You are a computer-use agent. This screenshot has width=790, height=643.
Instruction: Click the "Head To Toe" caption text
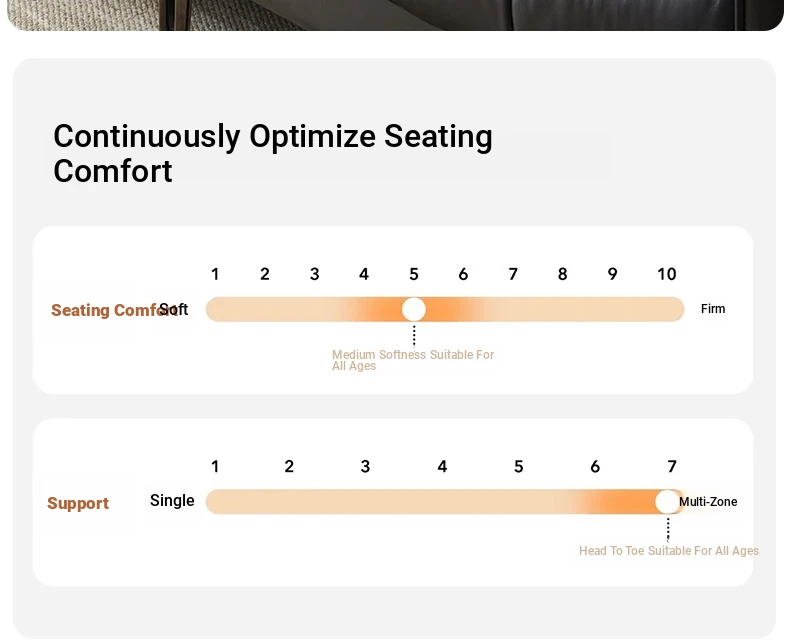611,551
